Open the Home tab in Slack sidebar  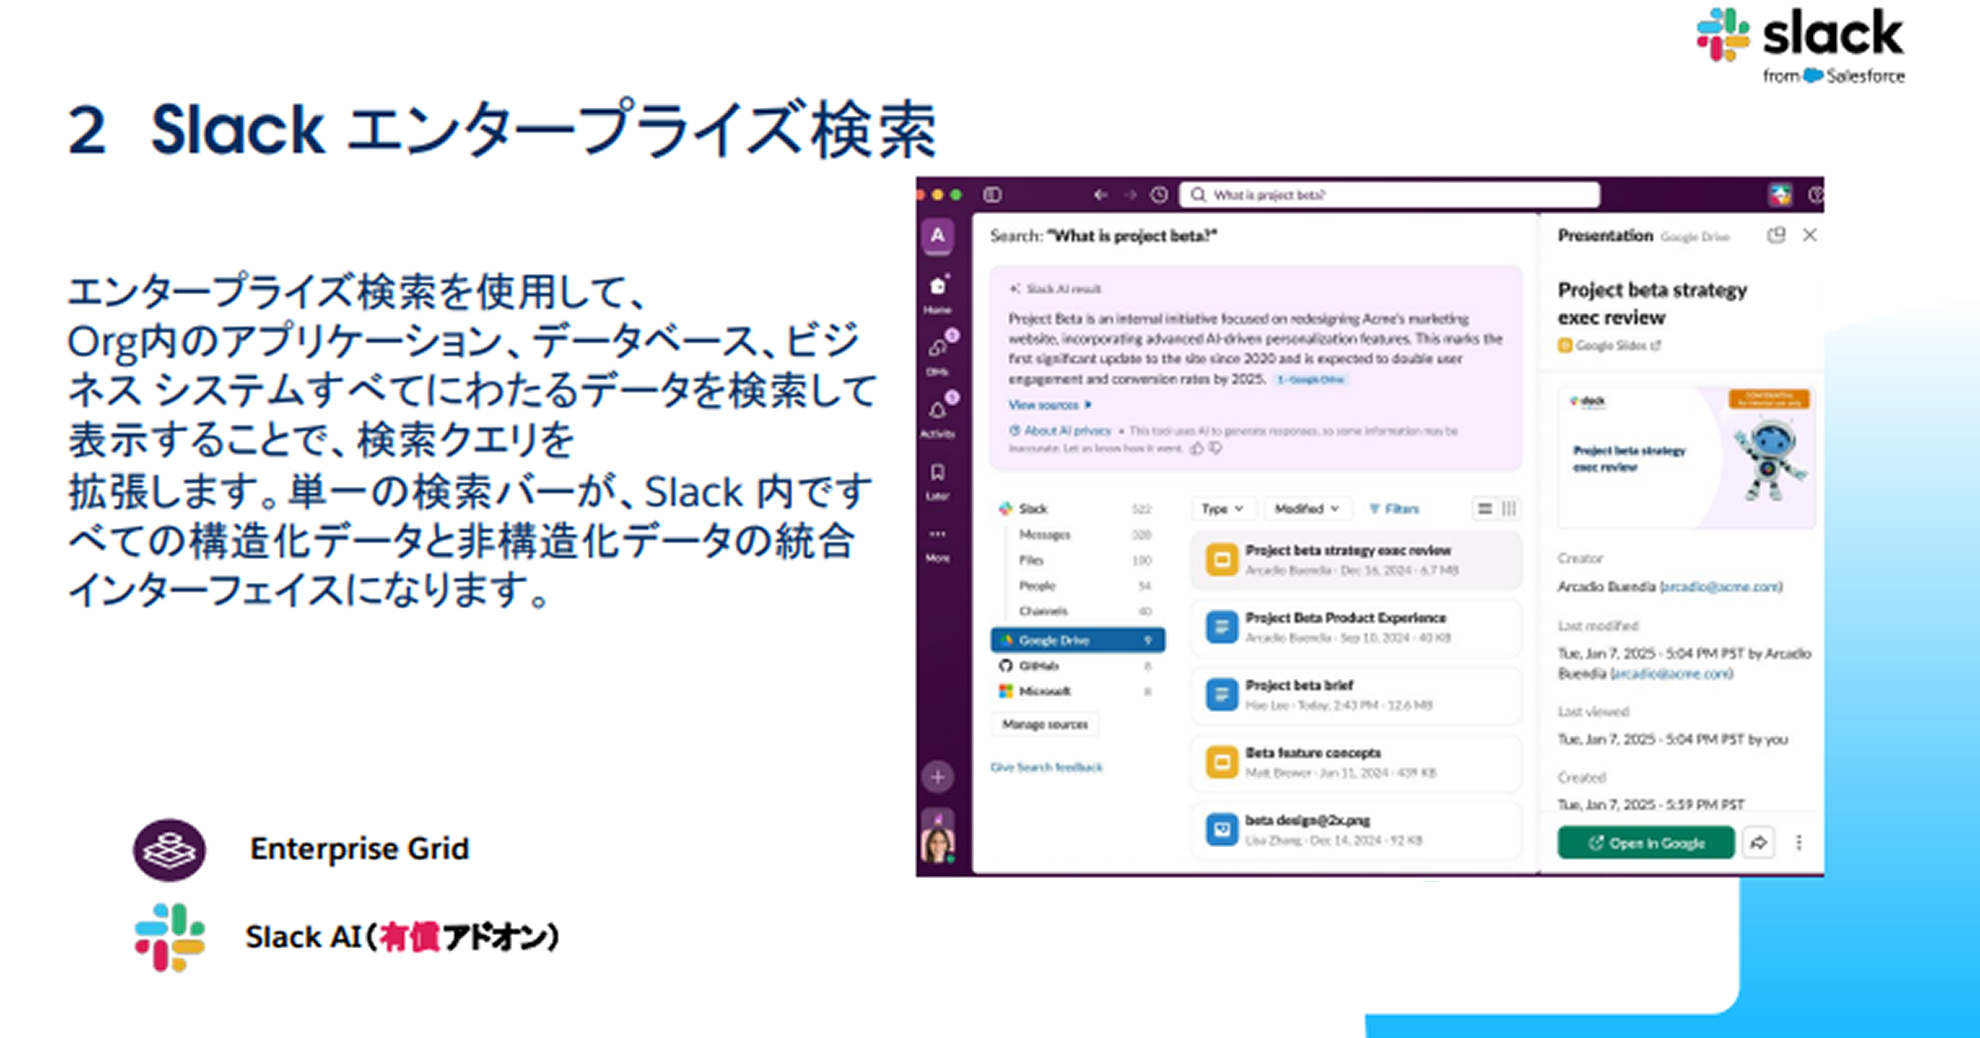tap(937, 292)
